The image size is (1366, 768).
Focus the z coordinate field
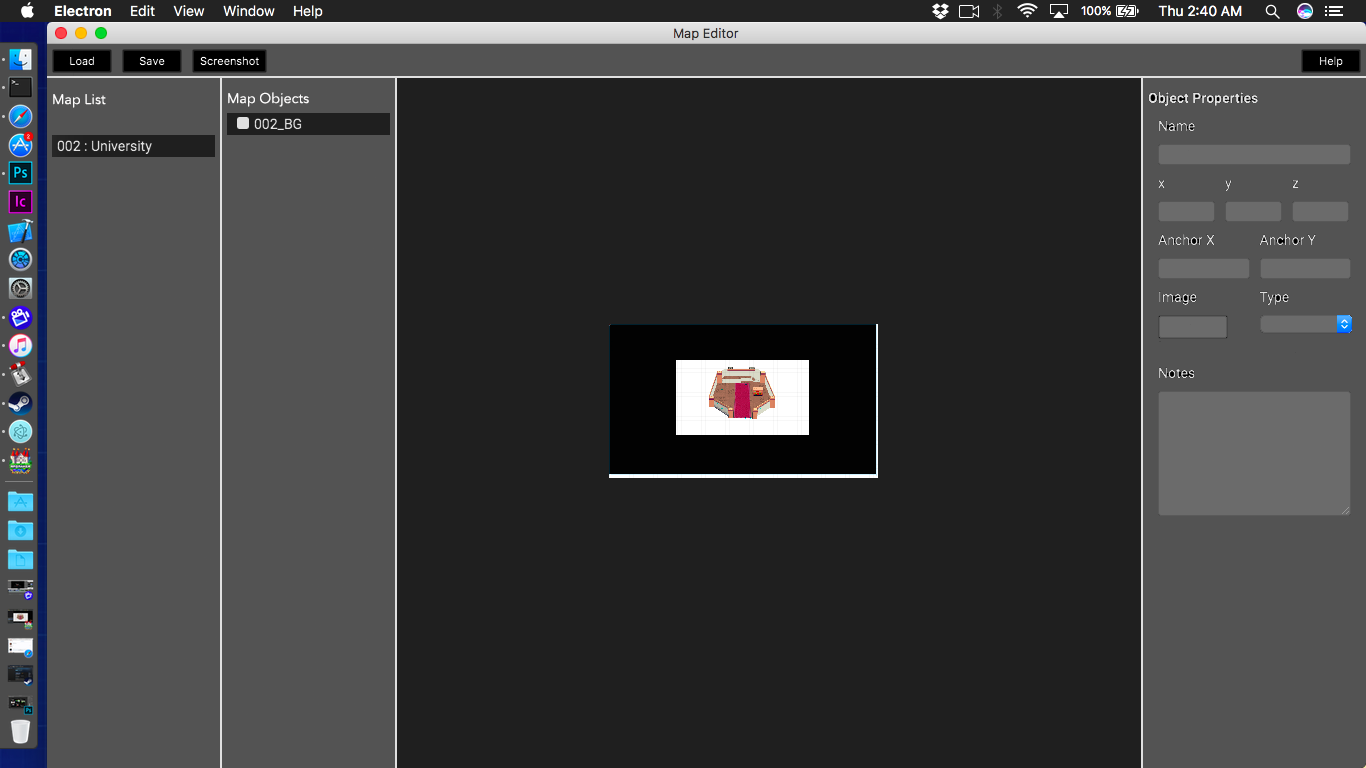1320,211
